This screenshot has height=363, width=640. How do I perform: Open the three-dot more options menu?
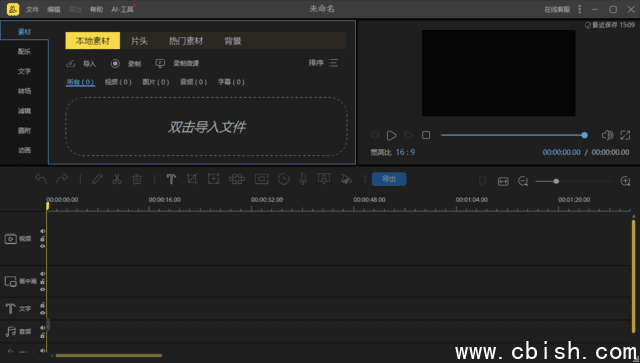click(580, 9)
